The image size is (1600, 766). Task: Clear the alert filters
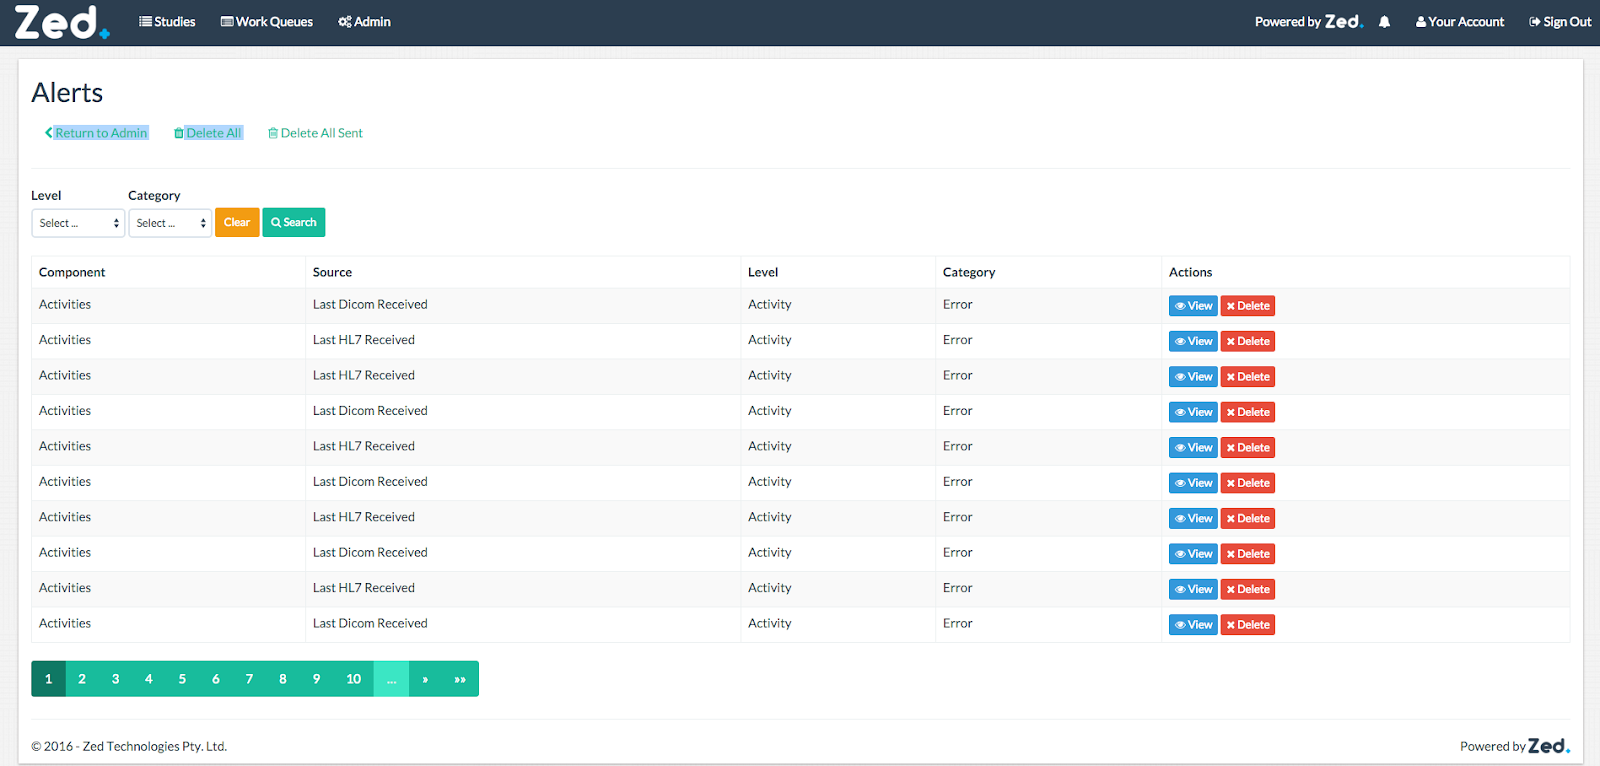click(237, 222)
